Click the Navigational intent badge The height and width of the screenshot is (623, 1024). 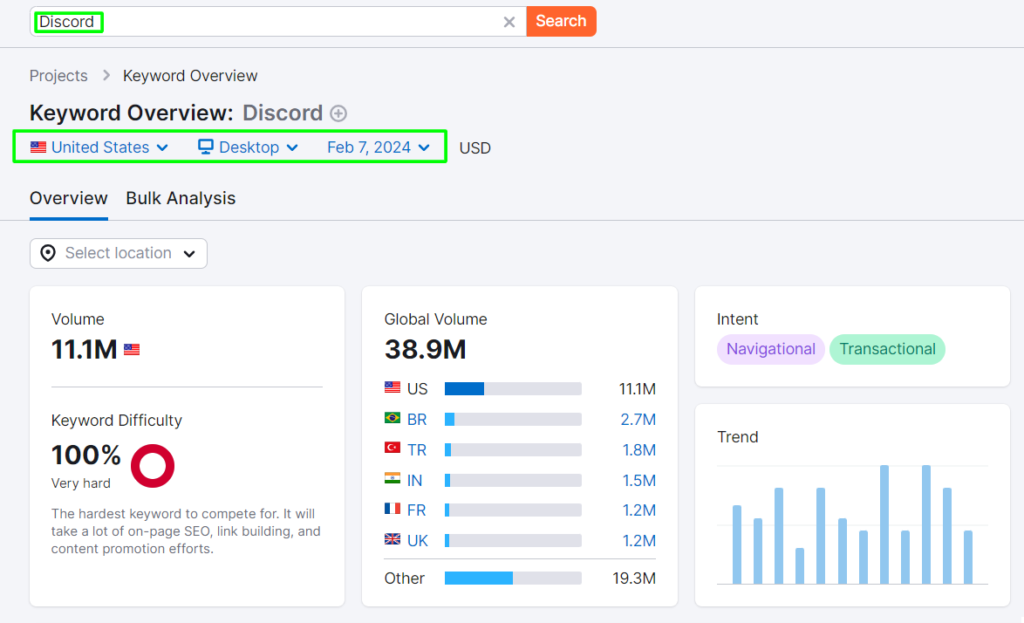click(x=771, y=349)
